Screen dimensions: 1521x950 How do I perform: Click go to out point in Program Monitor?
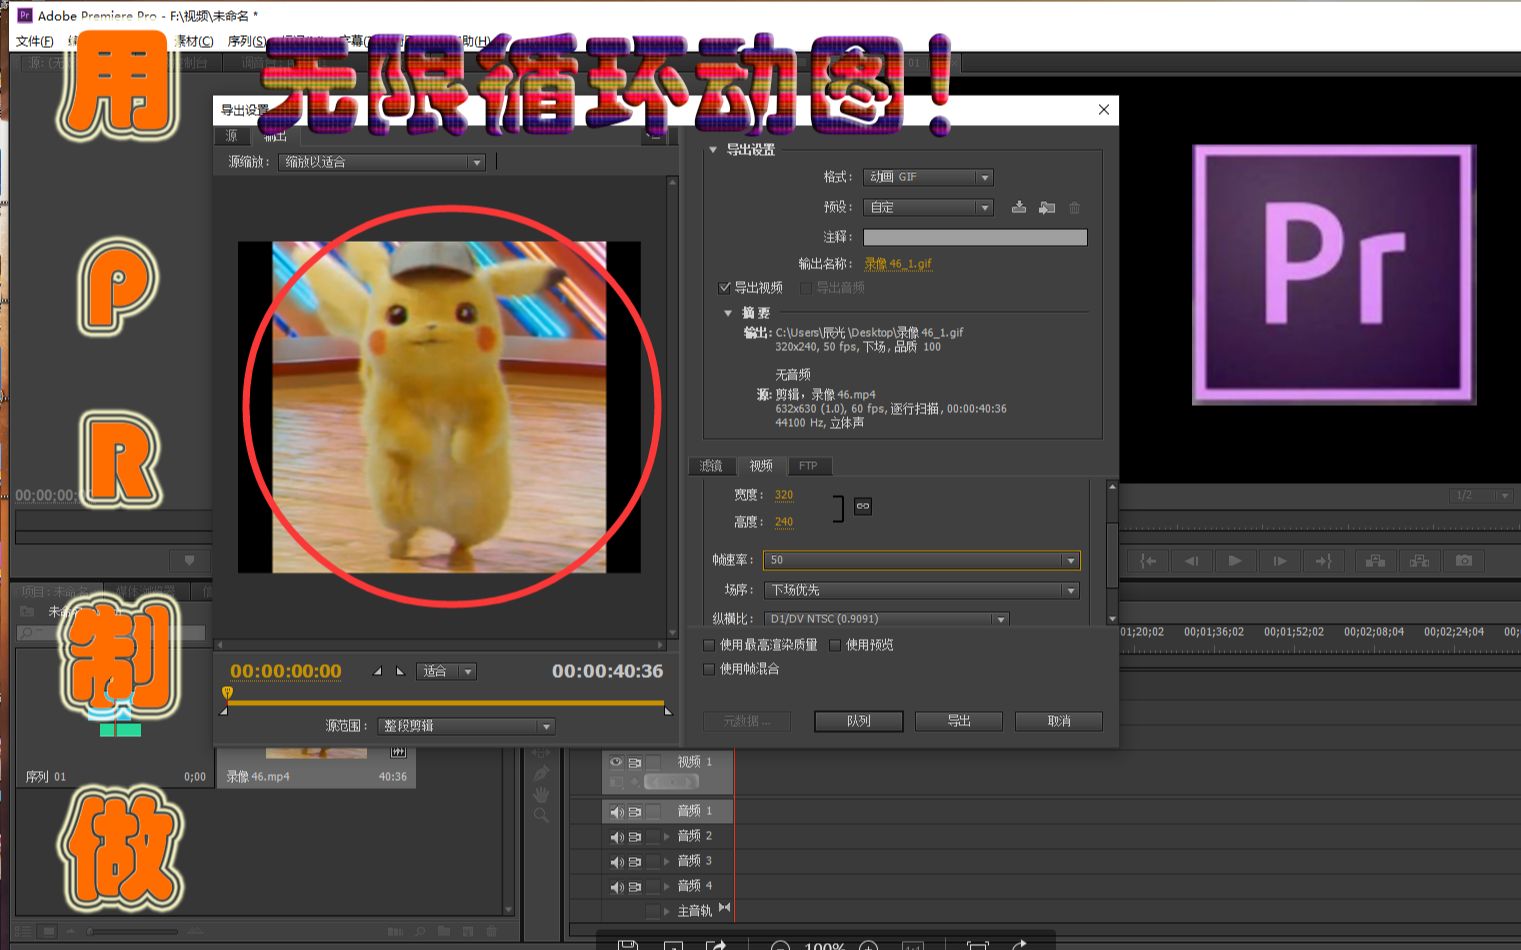click(1323, 561)
